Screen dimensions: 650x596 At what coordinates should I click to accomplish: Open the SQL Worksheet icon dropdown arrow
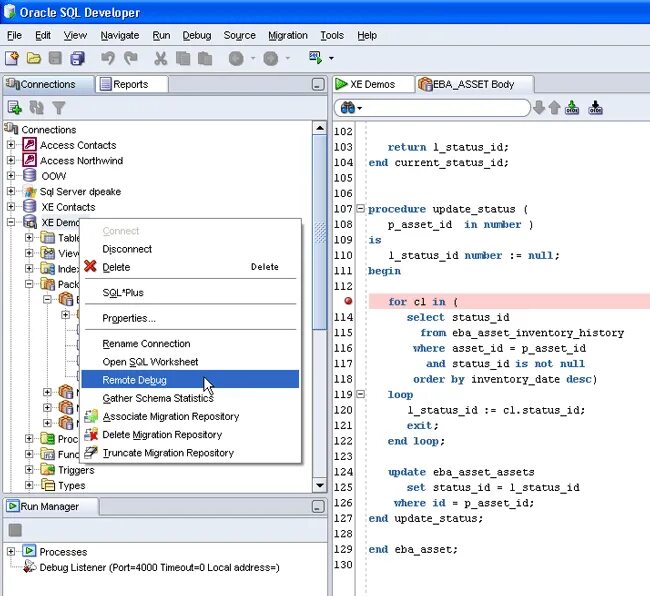pos(331,58)
